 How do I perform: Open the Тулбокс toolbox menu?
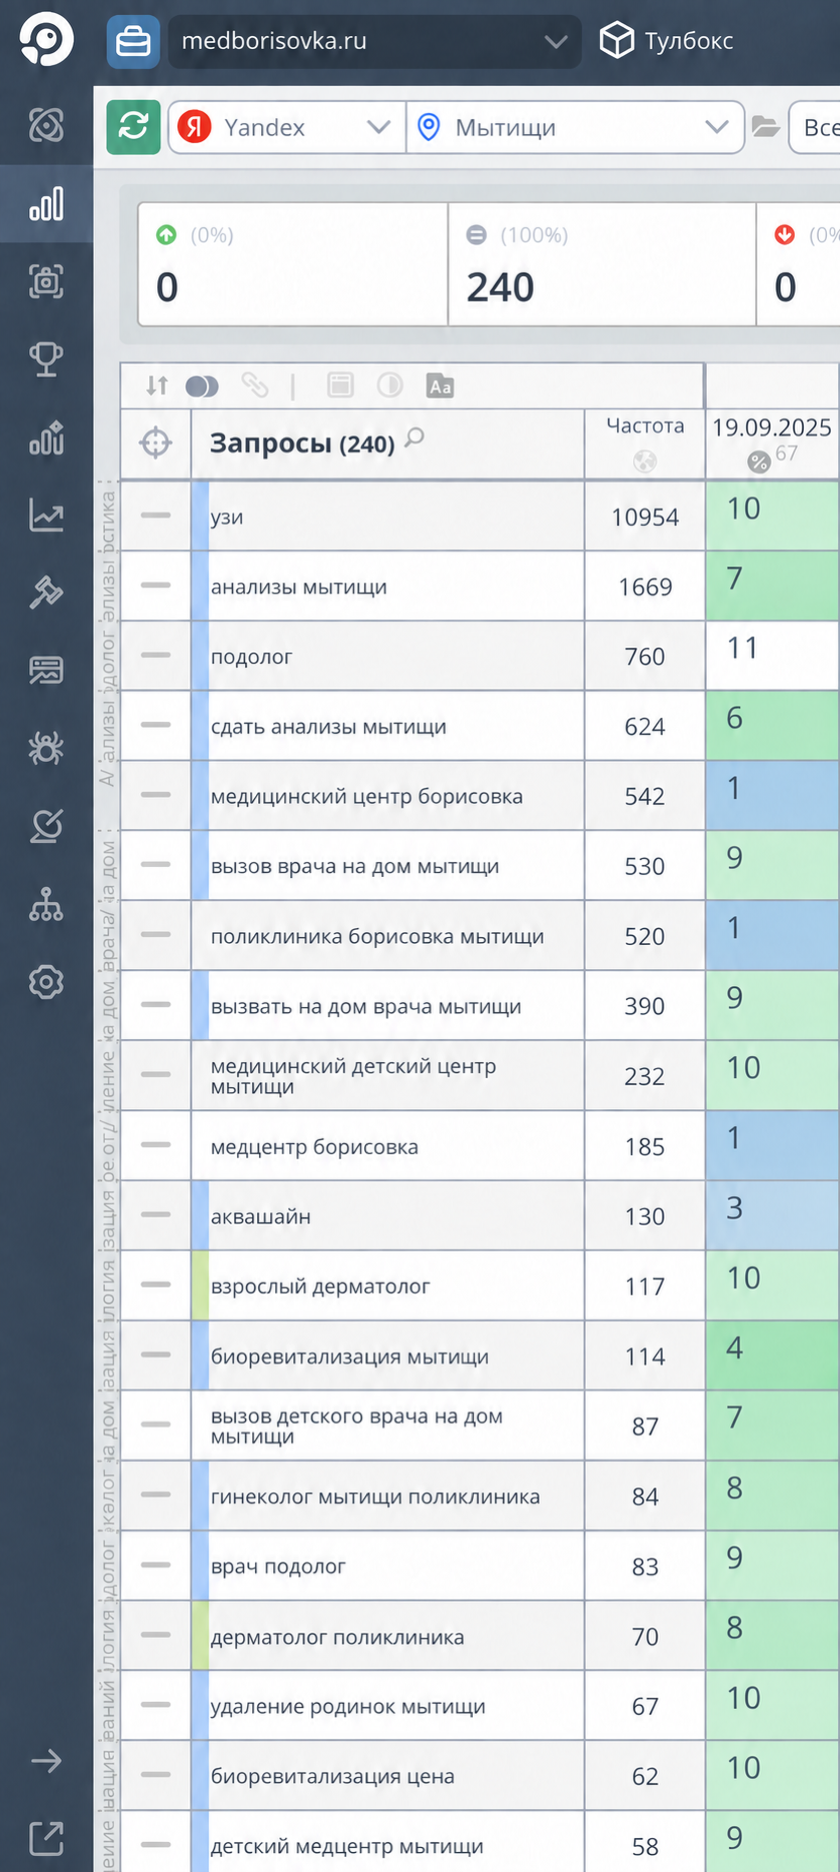pyautogui.click(x=666, y=41)
